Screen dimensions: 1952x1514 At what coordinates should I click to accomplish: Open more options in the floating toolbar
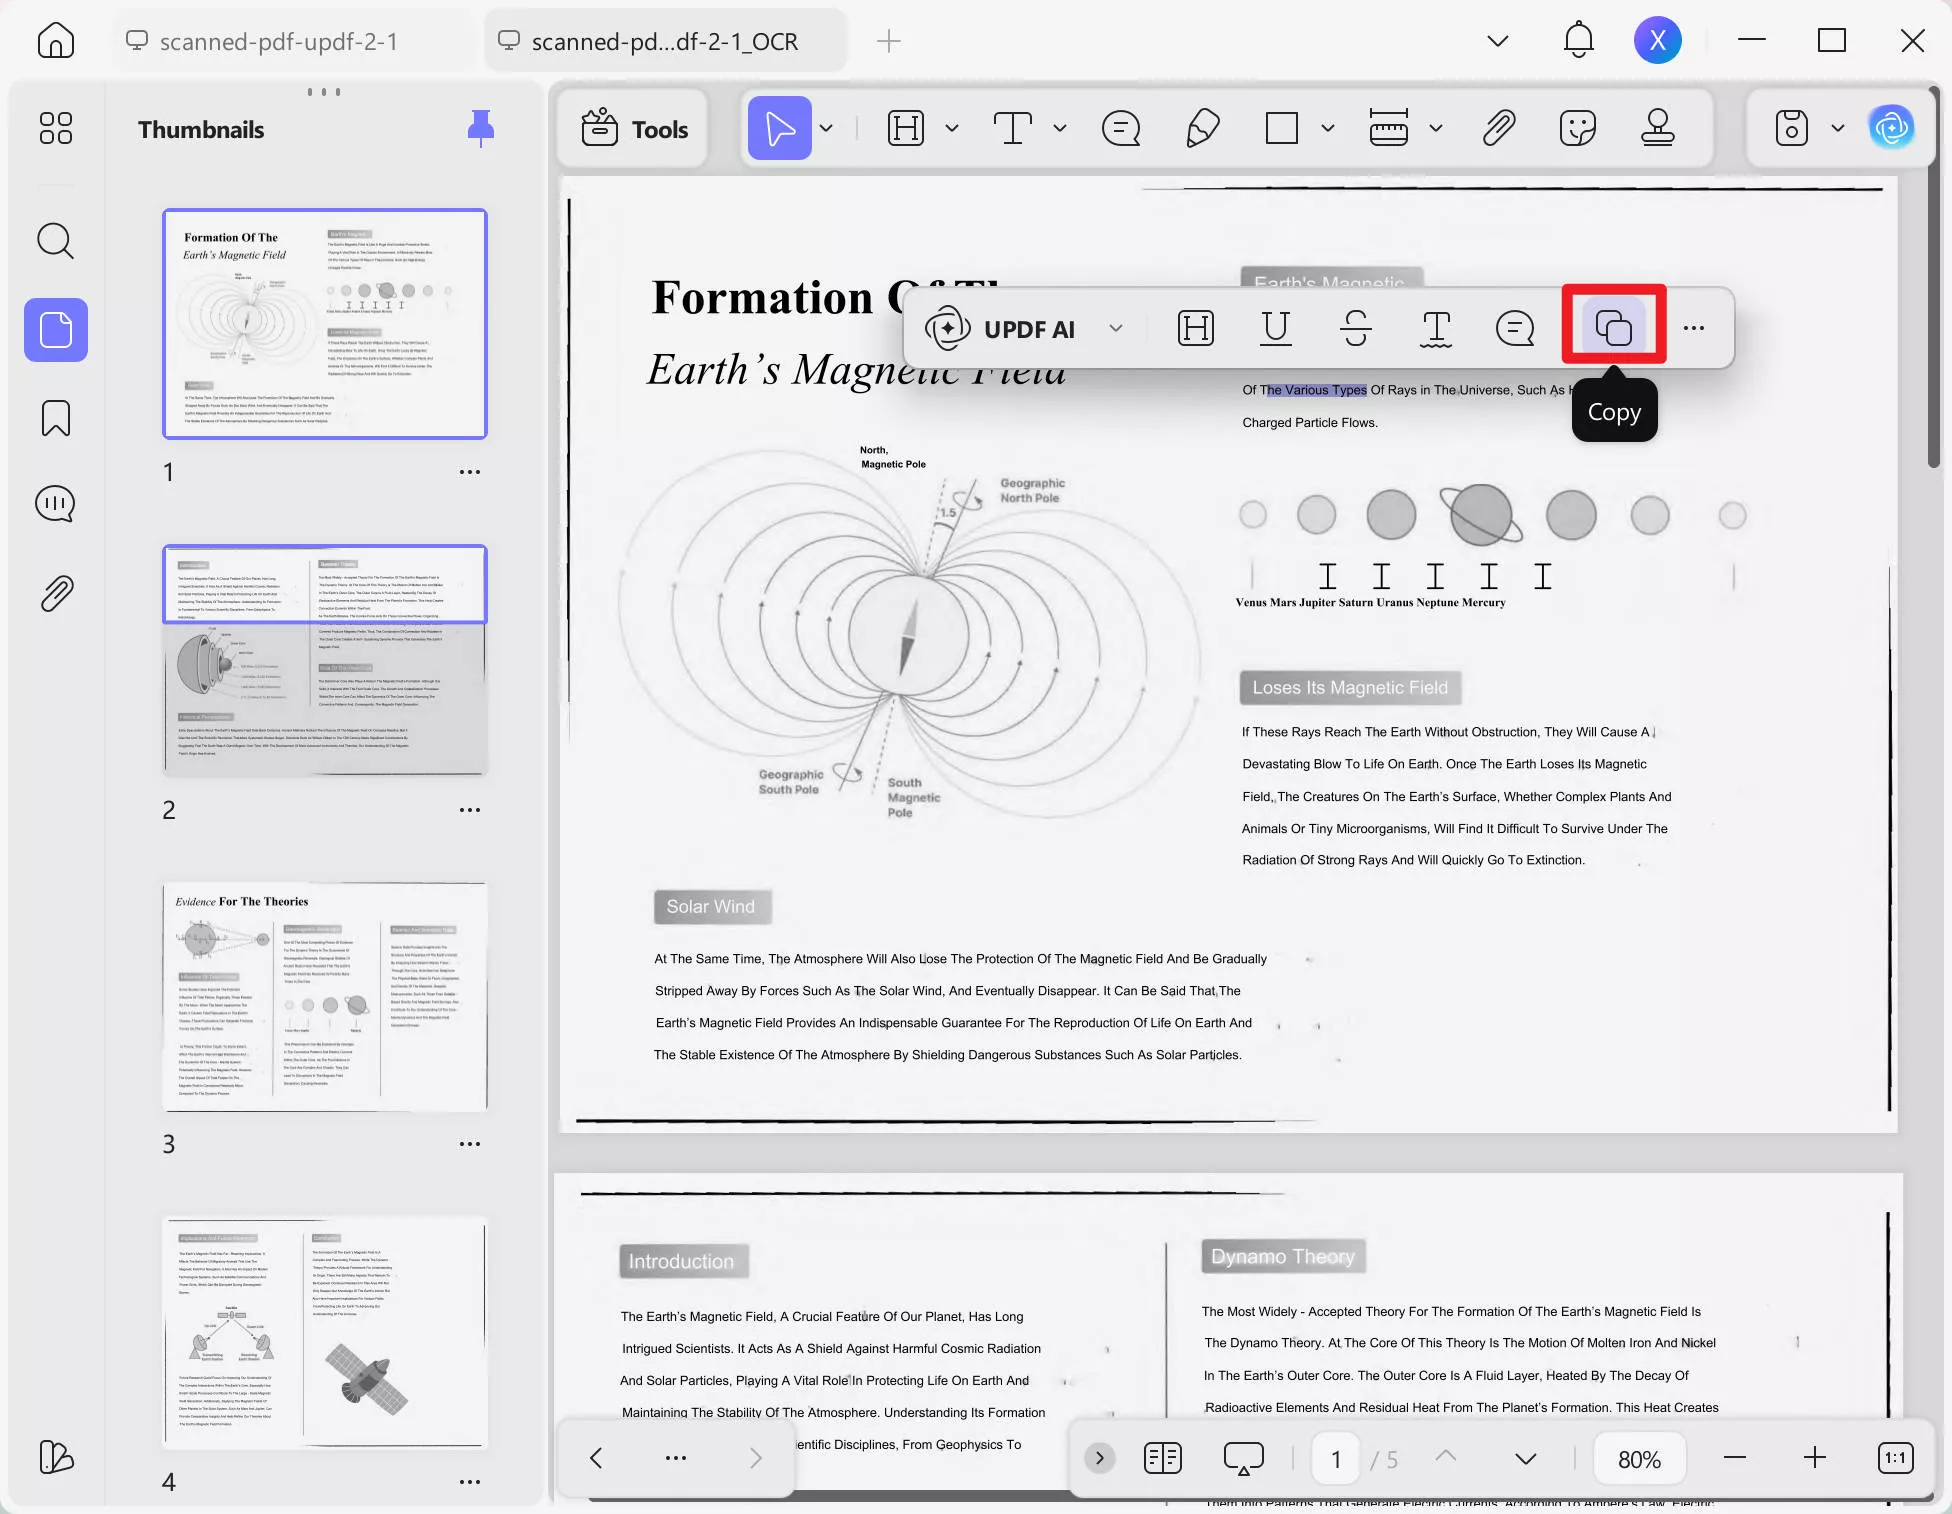point(1694,328)
